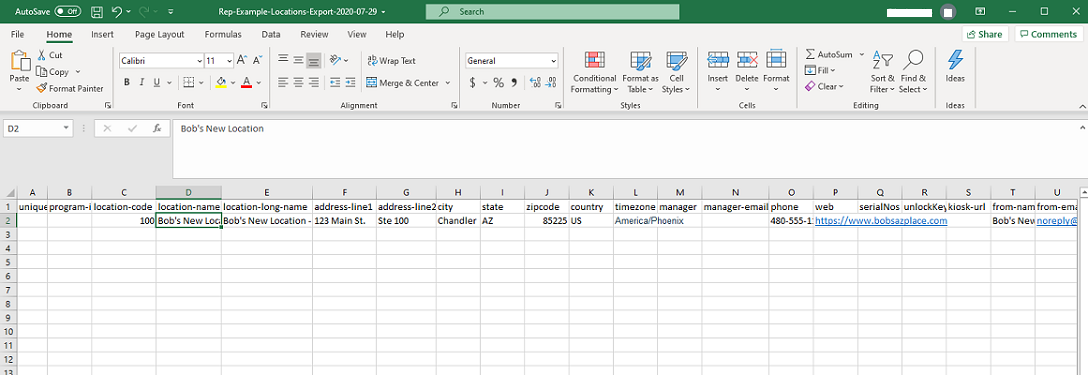The image size is (1088, 375).
Task: Click the Insert cells icon
Action: pos(717,60)
